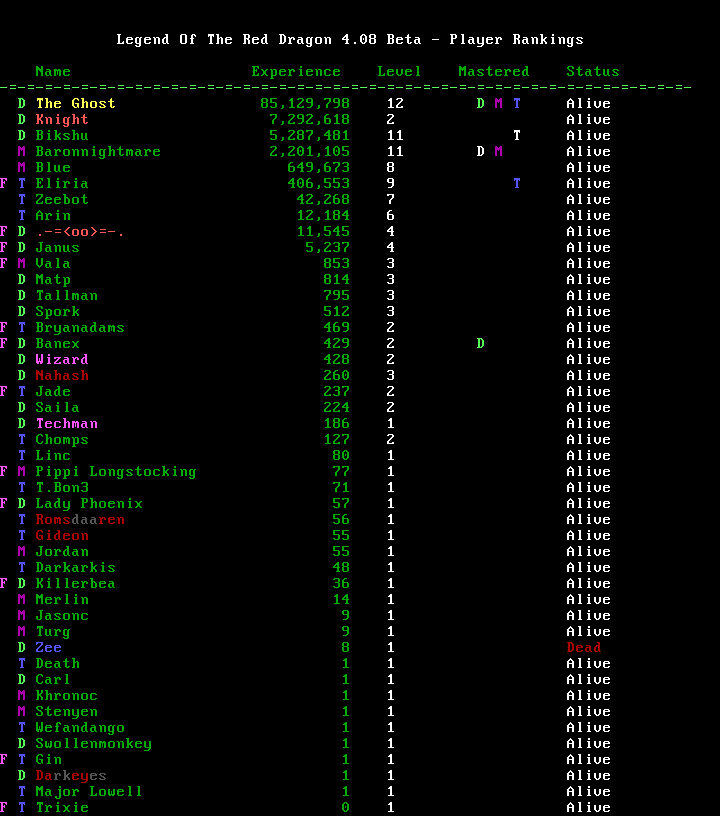Image resolution: width=720 pixels, height=816 pixels.
Task: Select Bryanadams in the rankings
Action: (x=80, y=328)
